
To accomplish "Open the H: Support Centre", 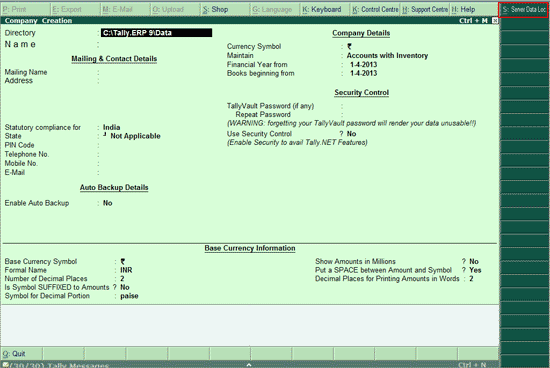I will click(x=425, y=9).
